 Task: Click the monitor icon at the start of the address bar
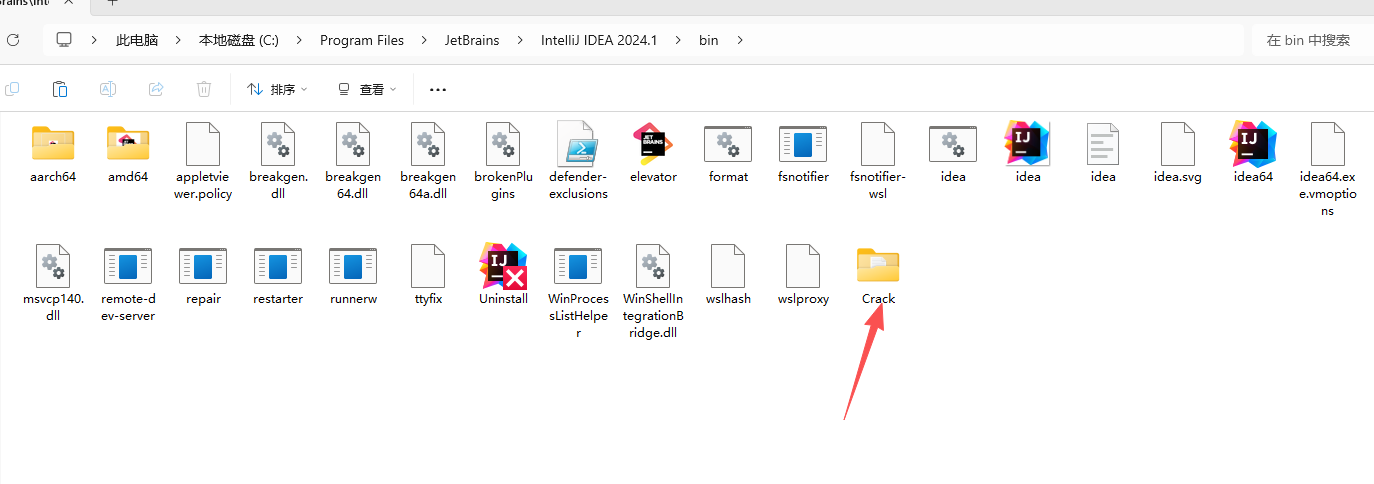click(64, 40)
